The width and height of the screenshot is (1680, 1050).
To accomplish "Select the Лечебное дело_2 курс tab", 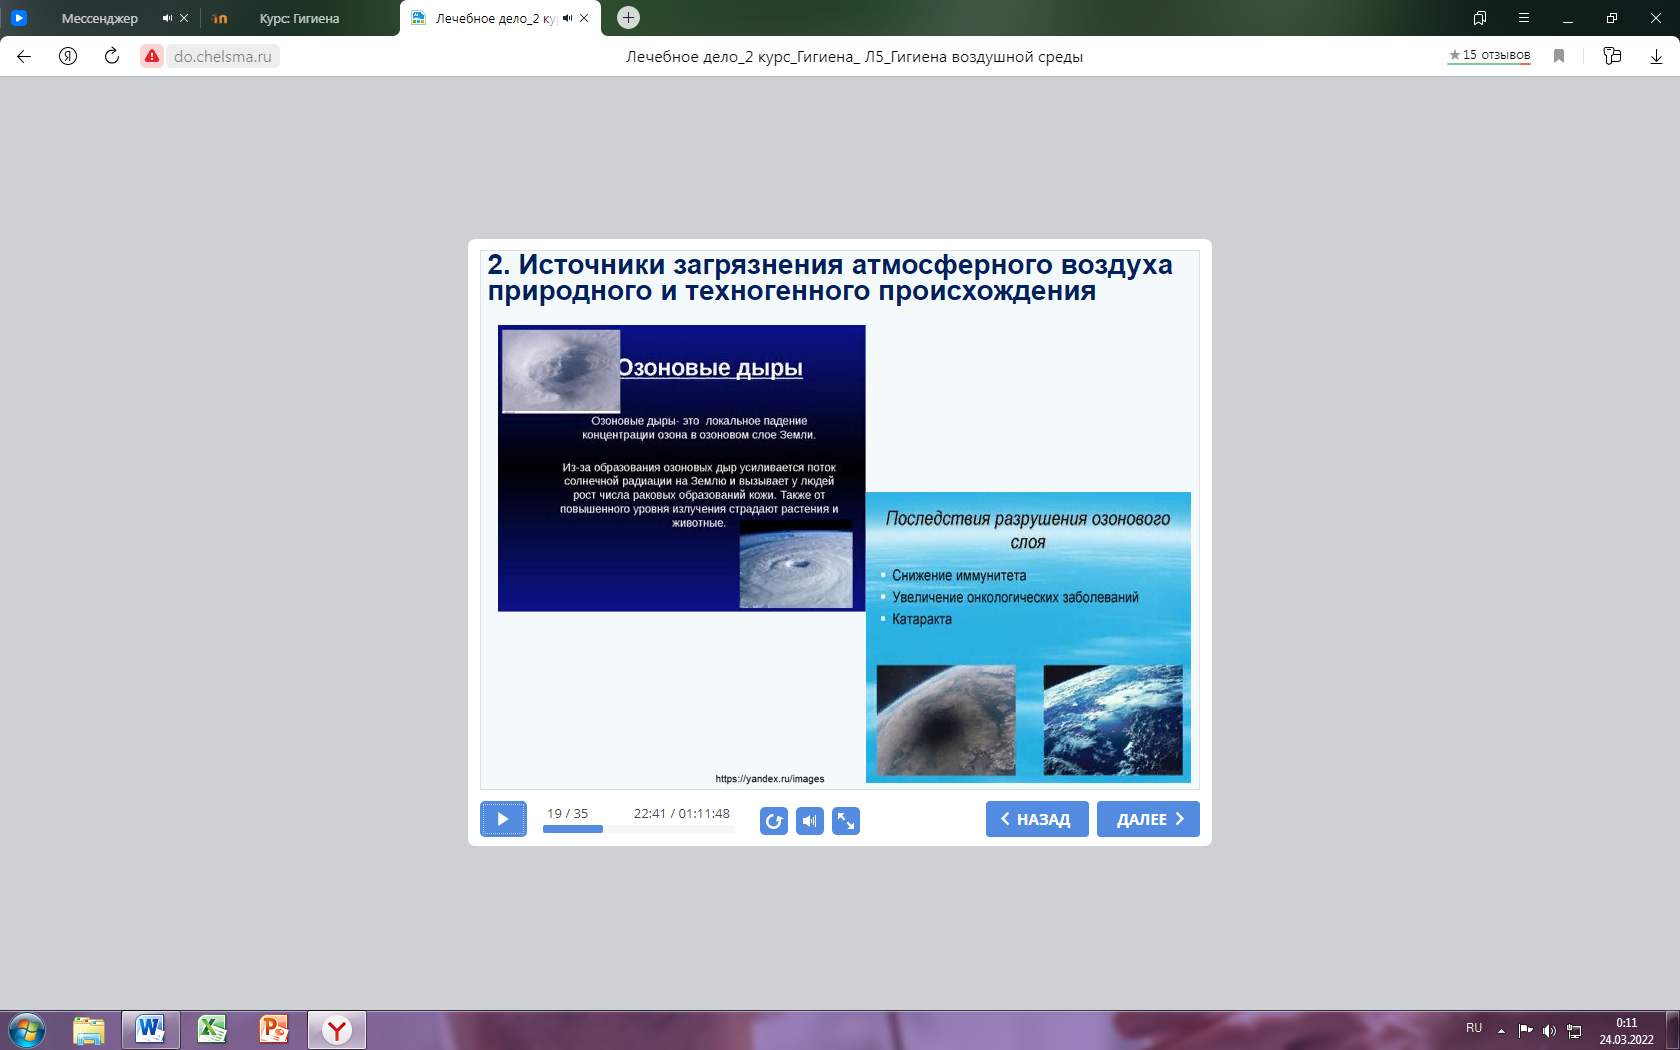I will pos(495,18).
